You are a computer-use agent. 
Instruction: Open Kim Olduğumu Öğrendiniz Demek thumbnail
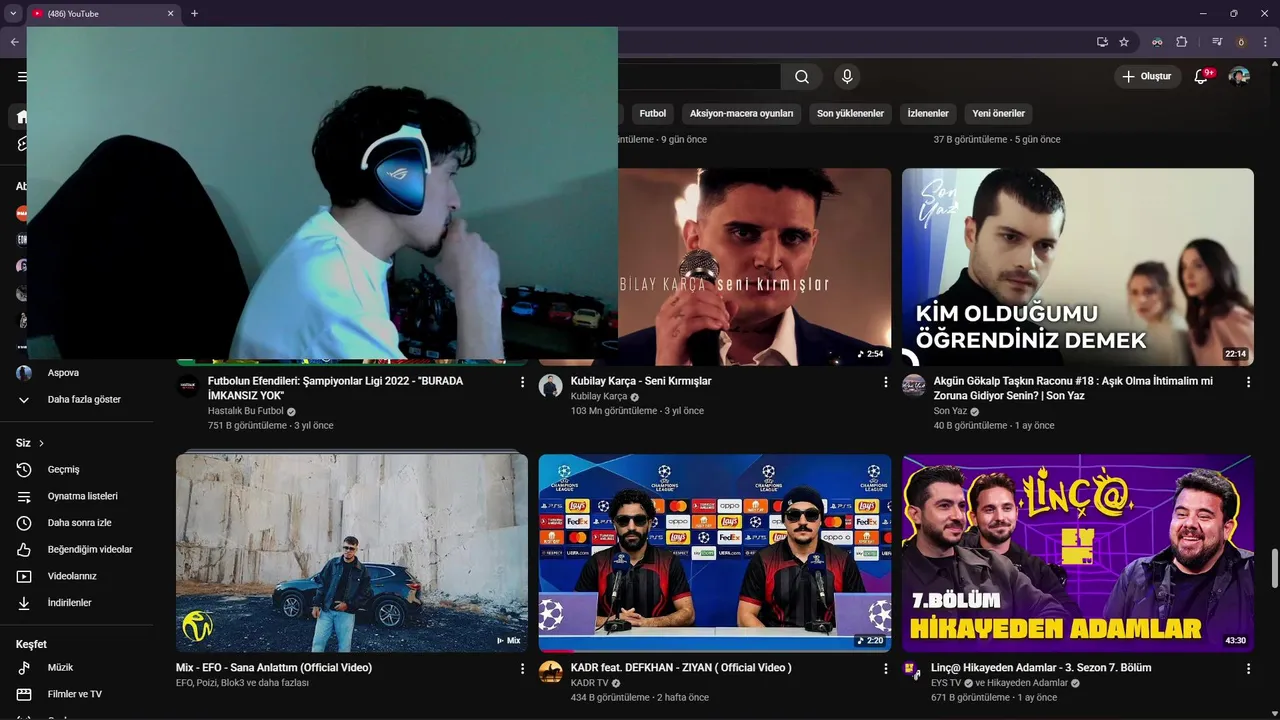(x=1078, y=267)
